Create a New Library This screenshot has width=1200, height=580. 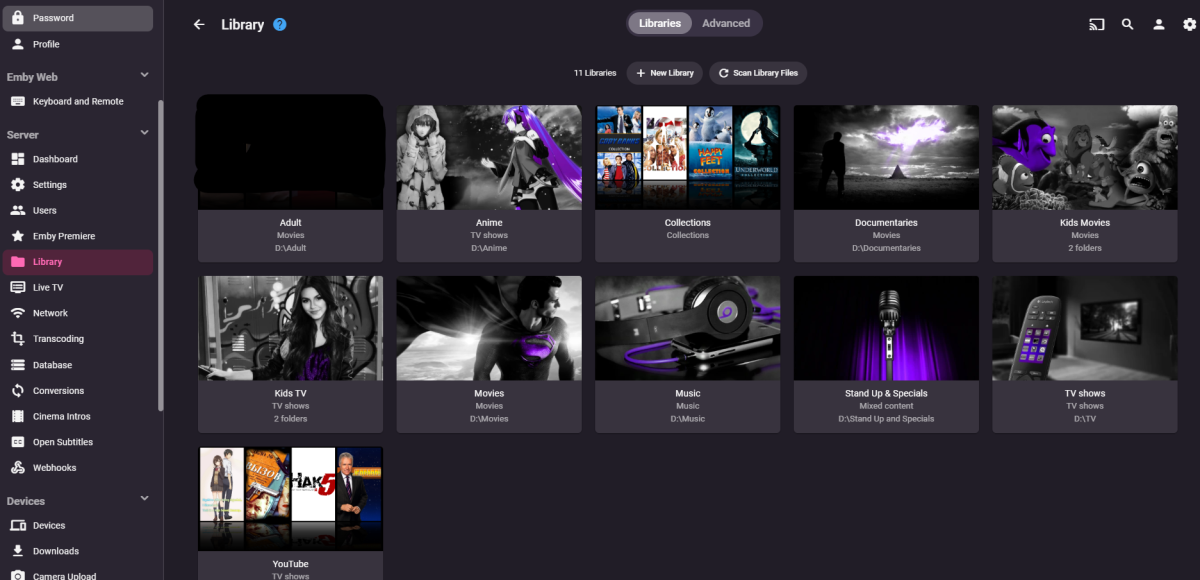click(664, 72)
